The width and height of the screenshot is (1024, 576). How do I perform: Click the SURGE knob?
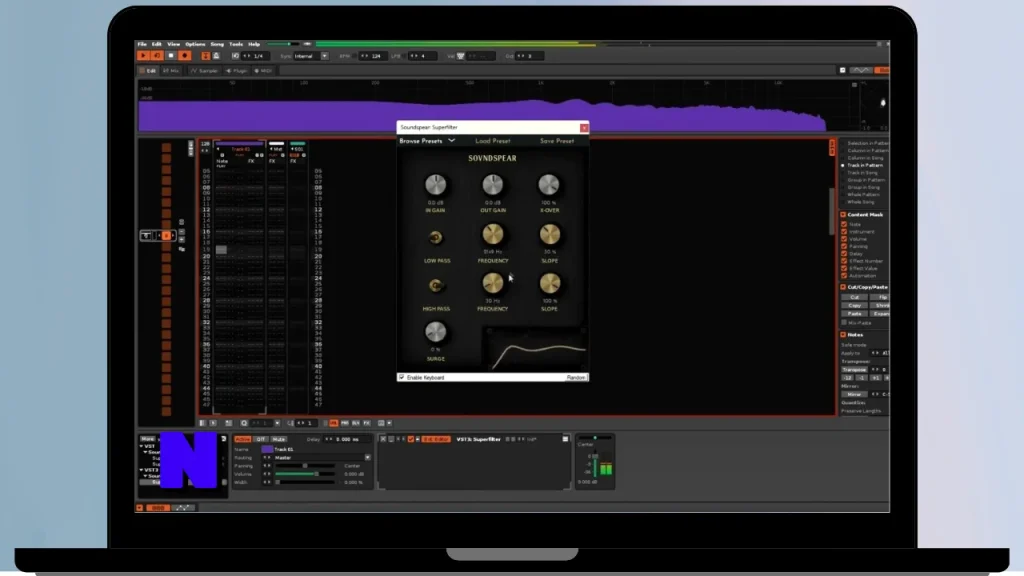click(x=436, y=332)
